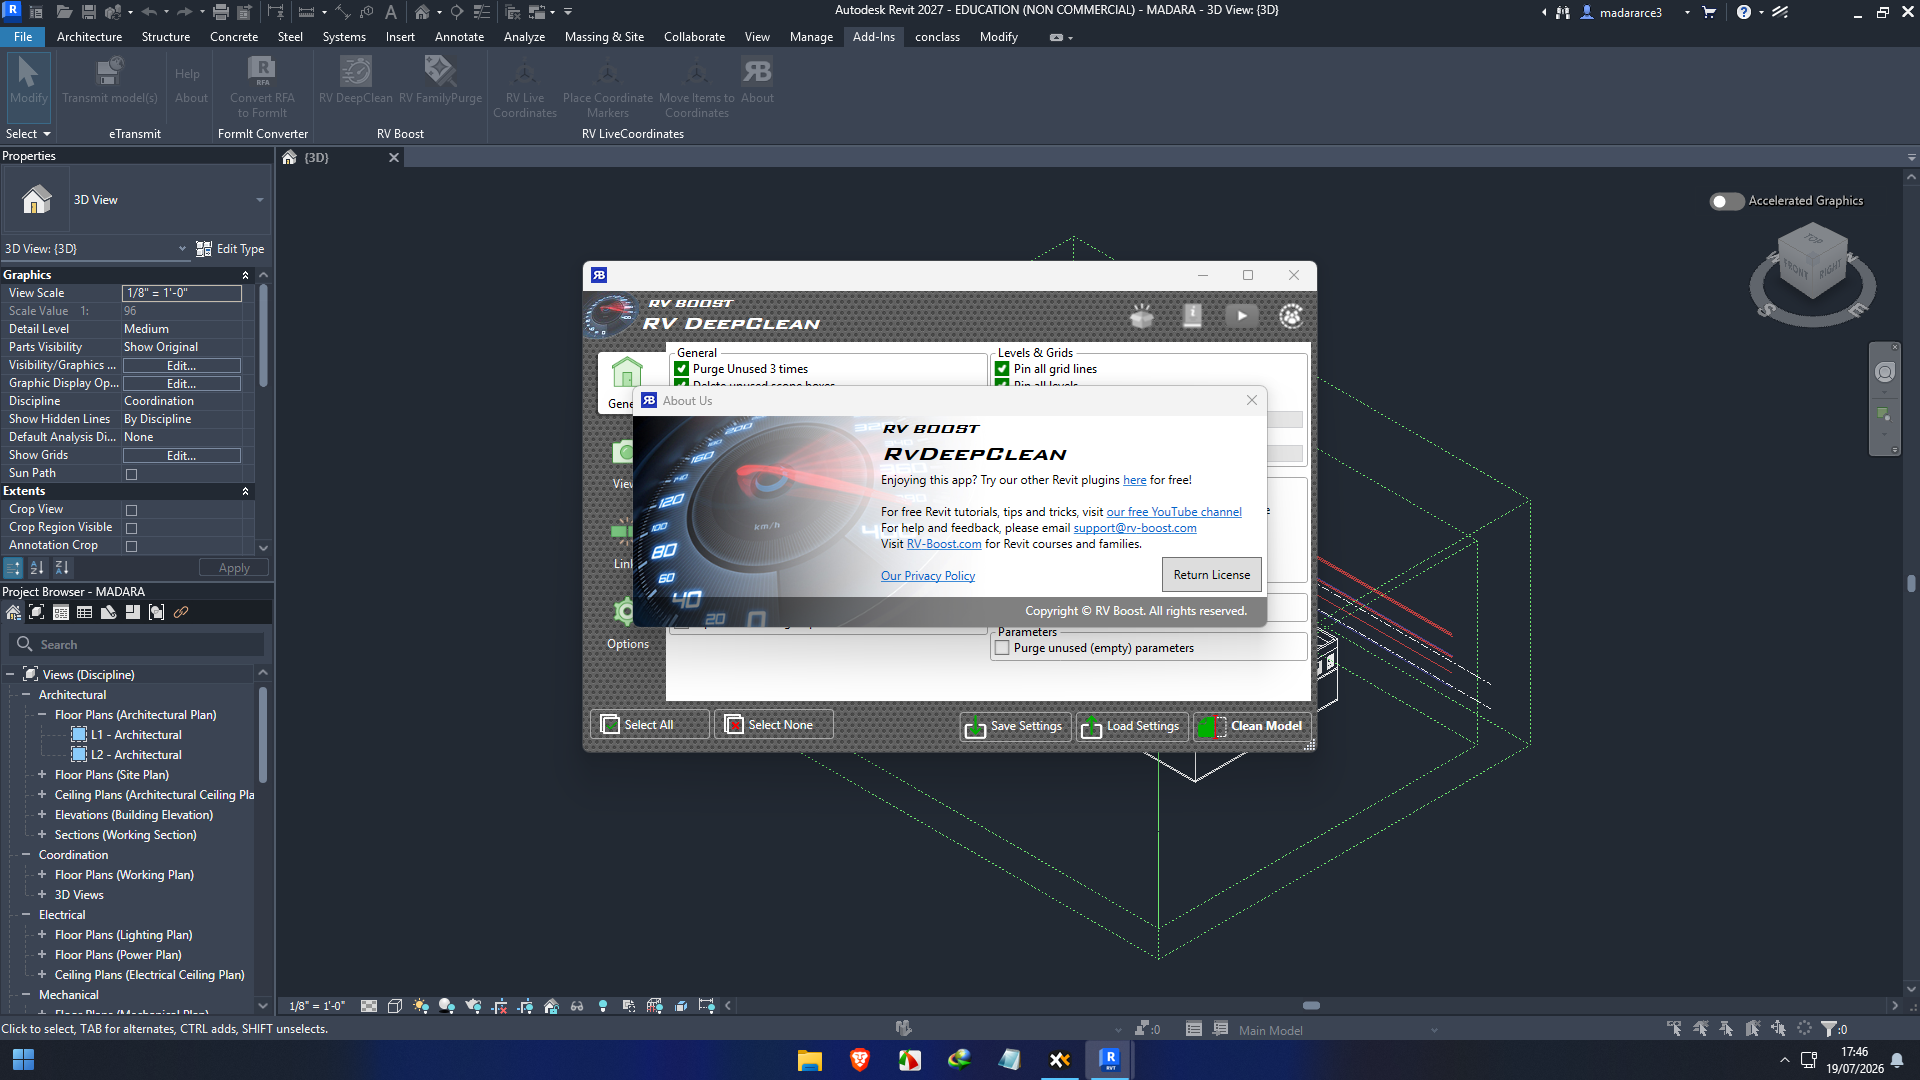Click the View Scale value field
The height and width of the screenshot is (1080, 1920).
click(x=182, y=293)
